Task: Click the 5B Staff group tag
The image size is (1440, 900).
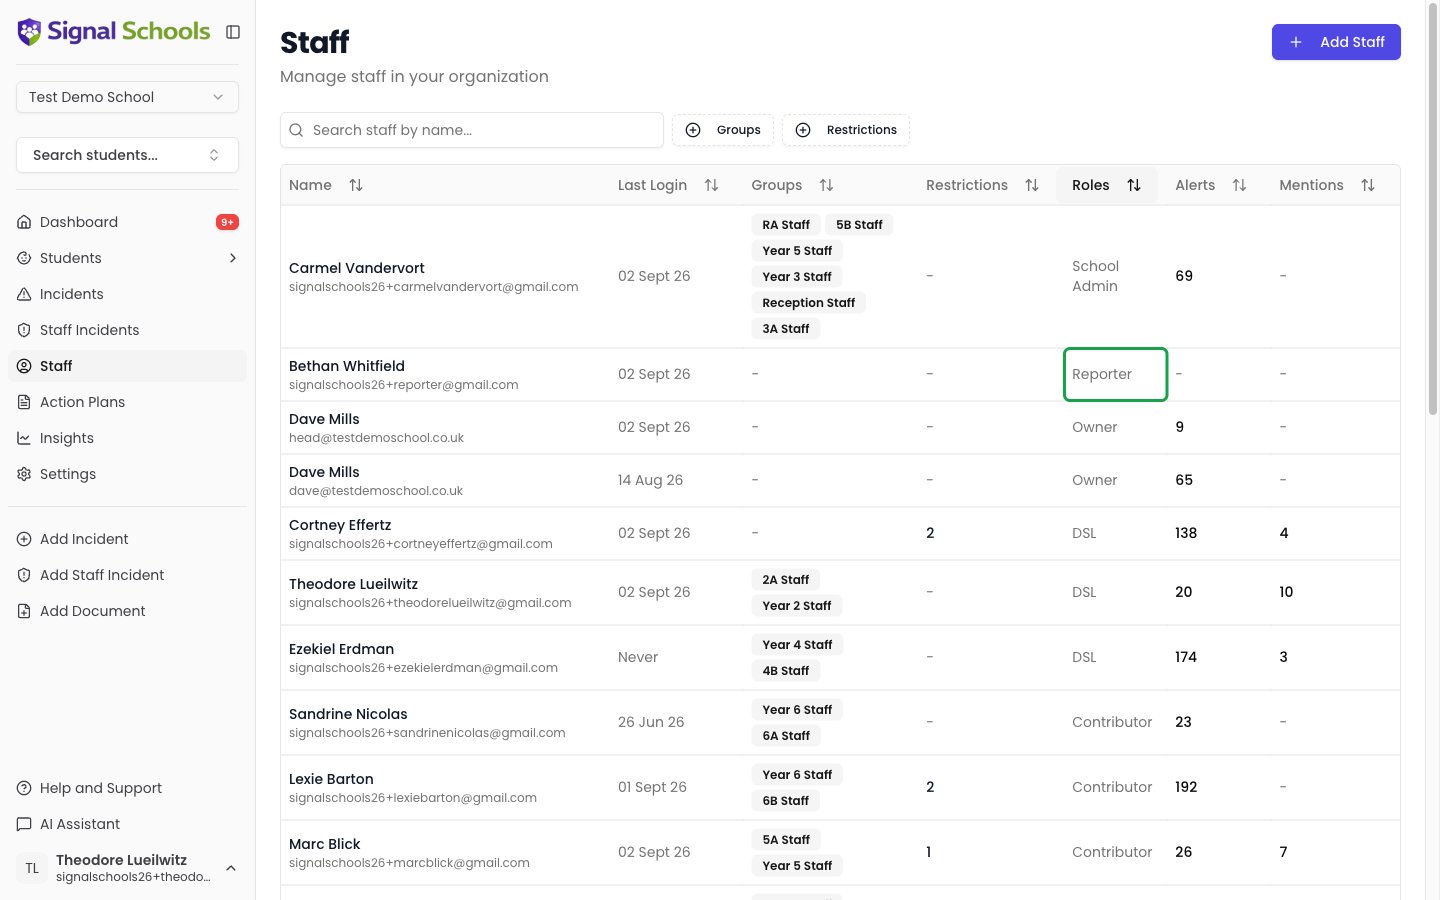Action: pyautogui.click(x=859, y=225)
